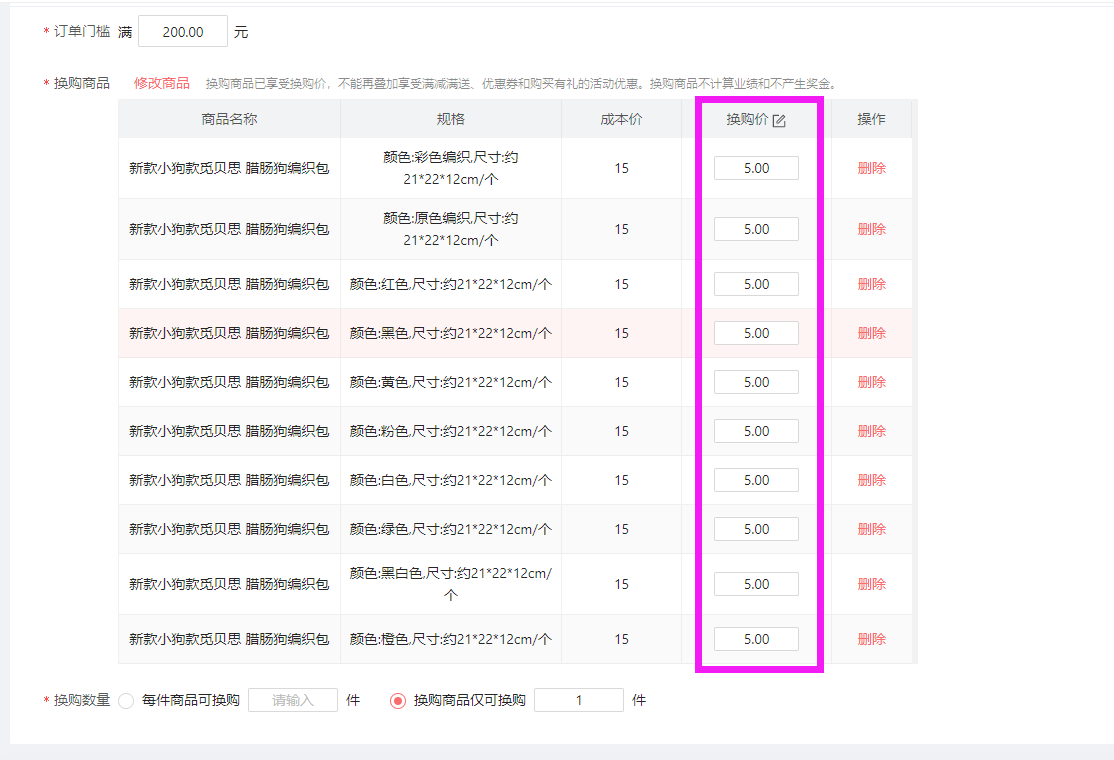This screenshot has height=760, width=1114.
Task: Click the edit icon beside 换购价 header
Action: [x=780, y=120]
